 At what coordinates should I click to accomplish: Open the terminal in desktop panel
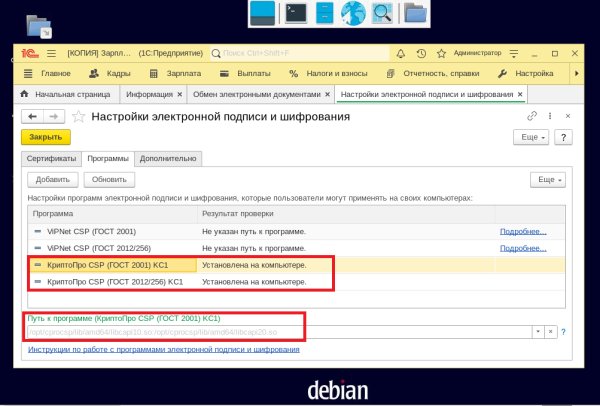[x=296, y=13]
